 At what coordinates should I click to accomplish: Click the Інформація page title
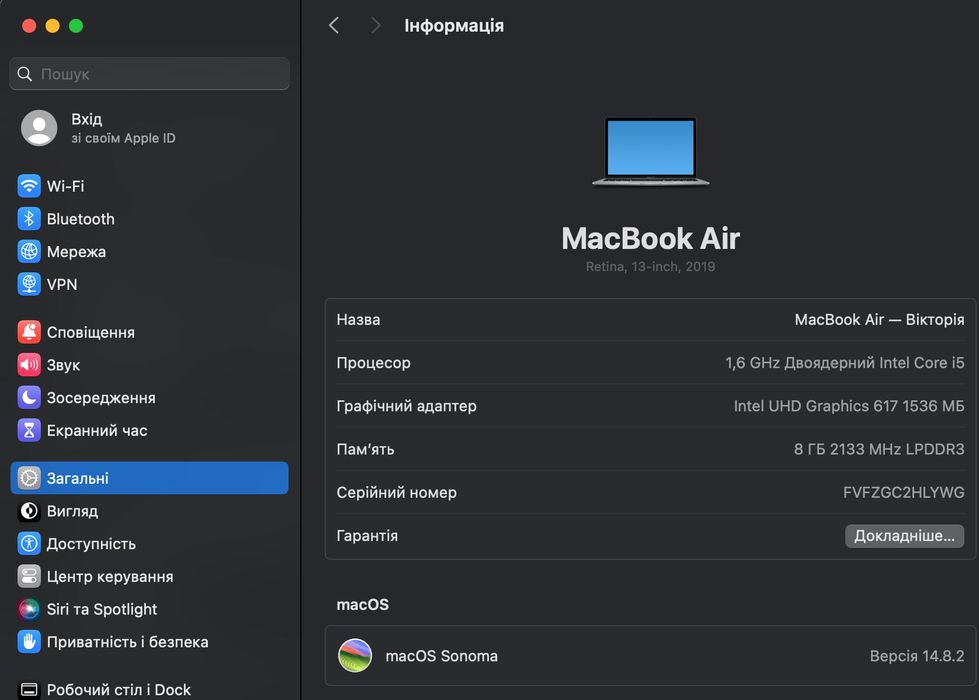(x=454, y=26)
